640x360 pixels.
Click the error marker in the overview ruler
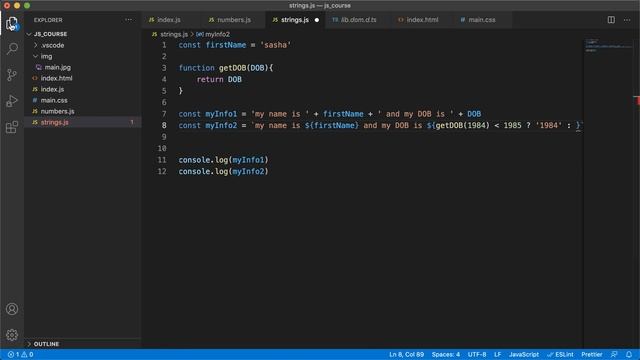[x=636, y=100]
